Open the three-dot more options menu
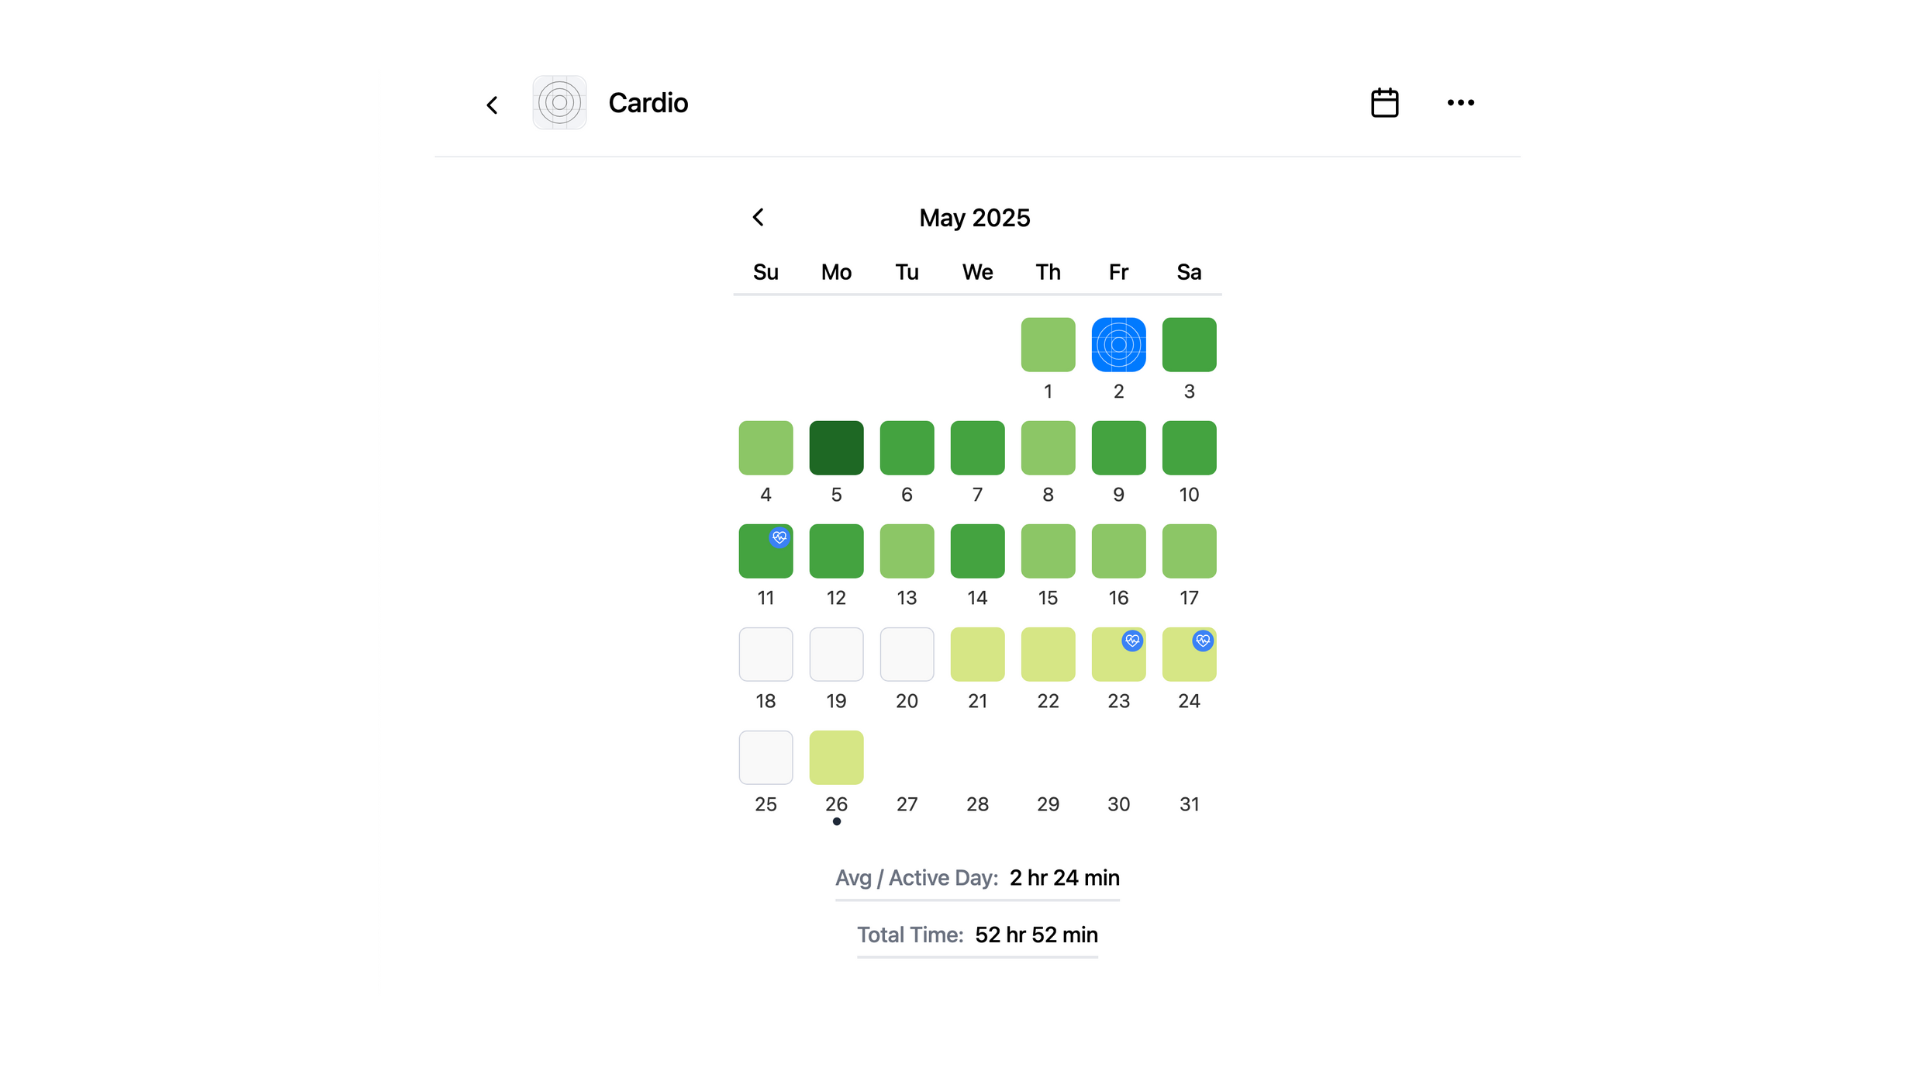This screenshot has height=1080, width=1920. click(x=1460, y=103)
